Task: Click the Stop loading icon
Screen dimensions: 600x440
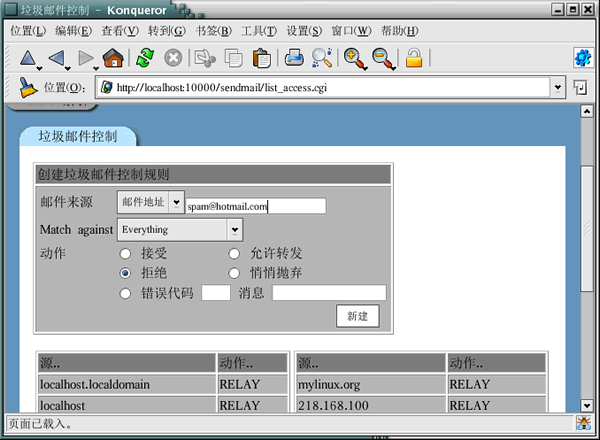Action: [x=173, y=59]
